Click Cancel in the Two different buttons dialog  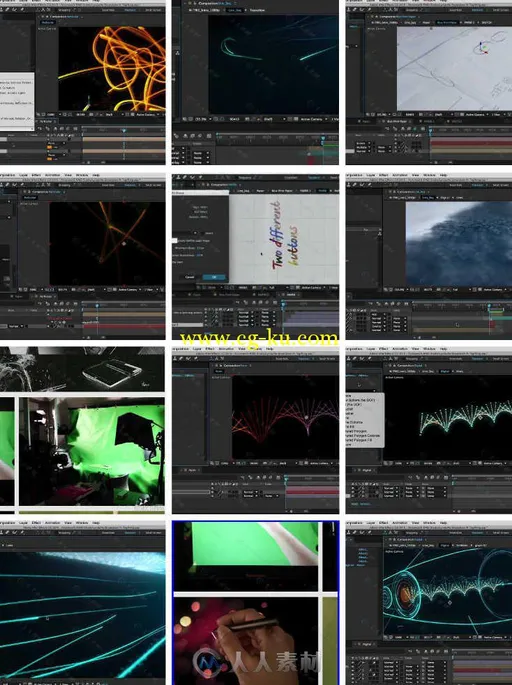[x=190, y=277]
